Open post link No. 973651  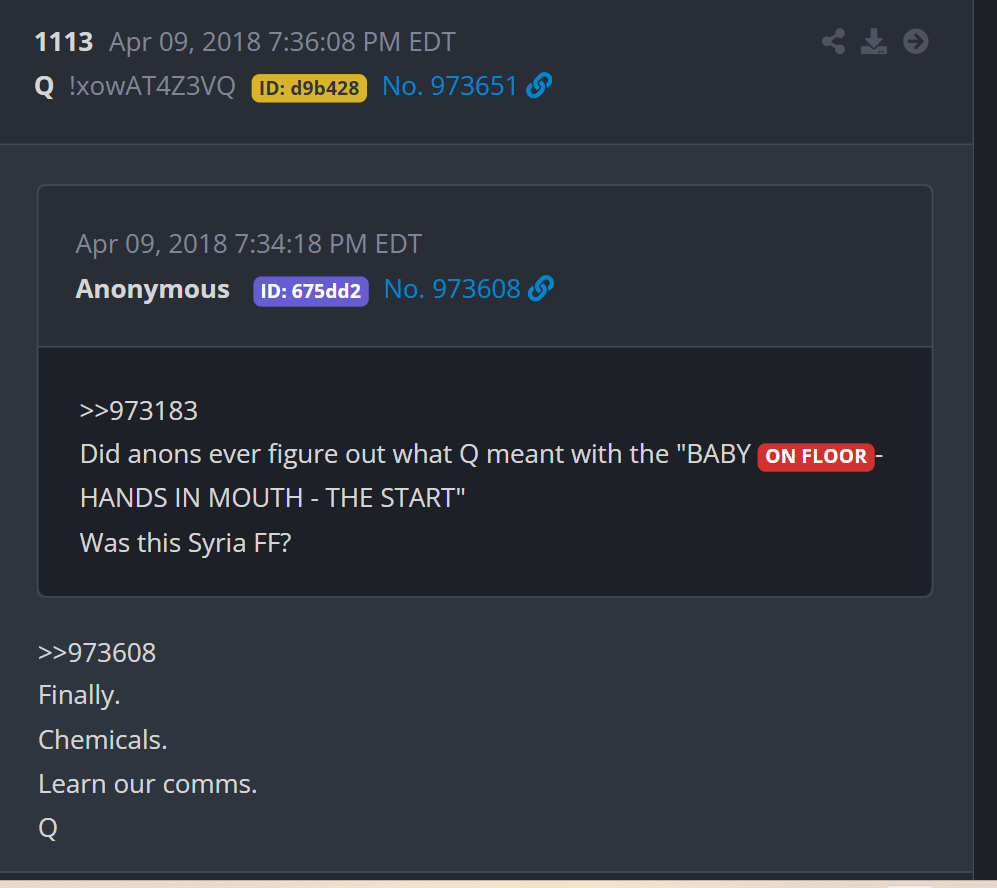(x=450, y=86)
